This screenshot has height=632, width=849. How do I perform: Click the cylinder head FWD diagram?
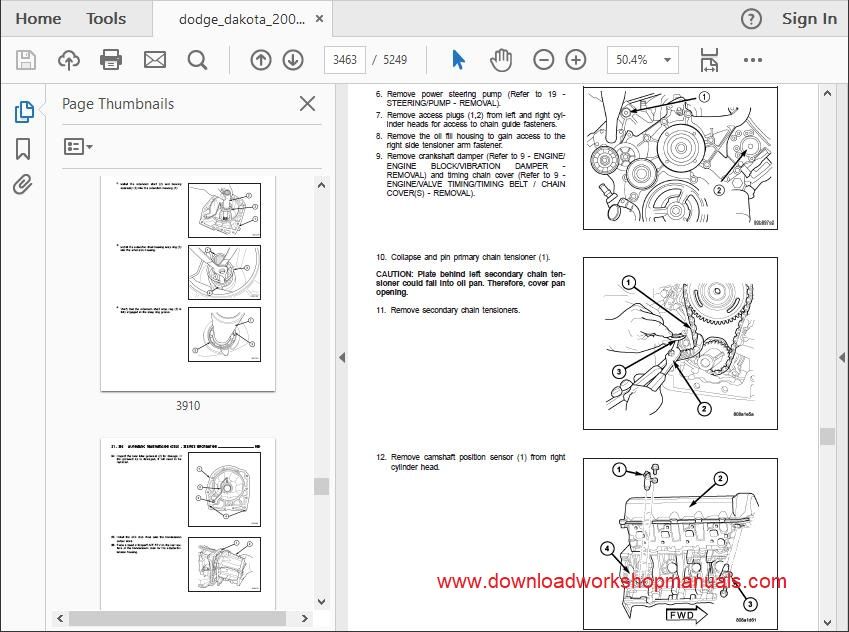pyautogui.click(x=680, y=543)
